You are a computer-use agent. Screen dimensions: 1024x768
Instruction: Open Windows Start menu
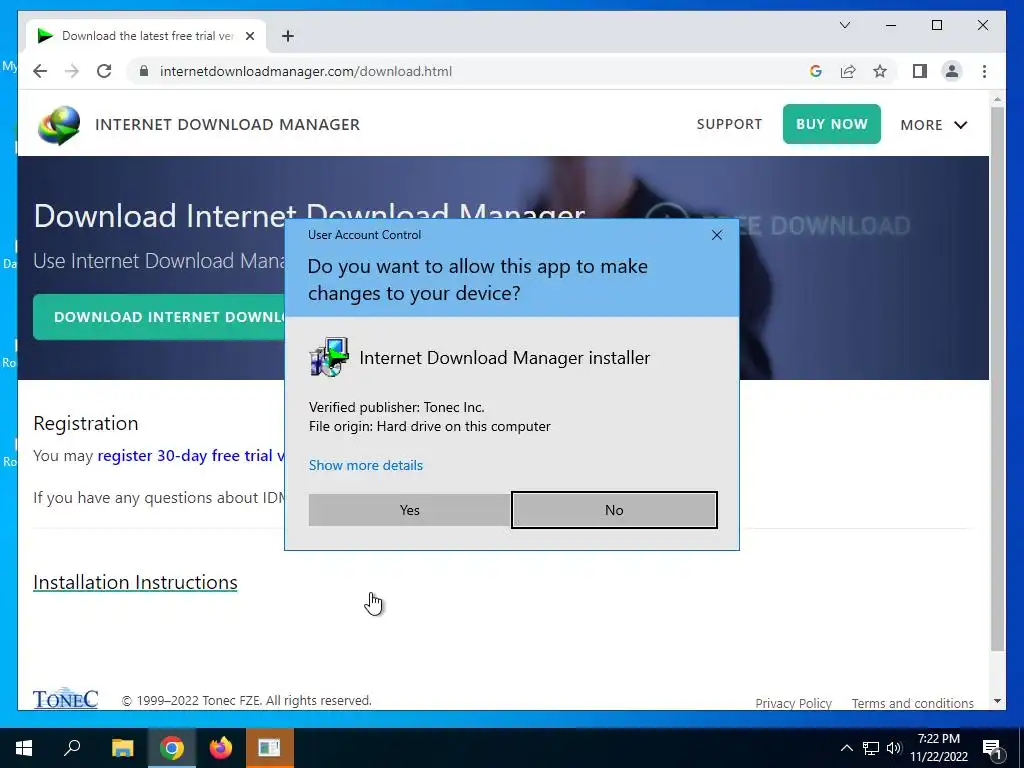24,748
